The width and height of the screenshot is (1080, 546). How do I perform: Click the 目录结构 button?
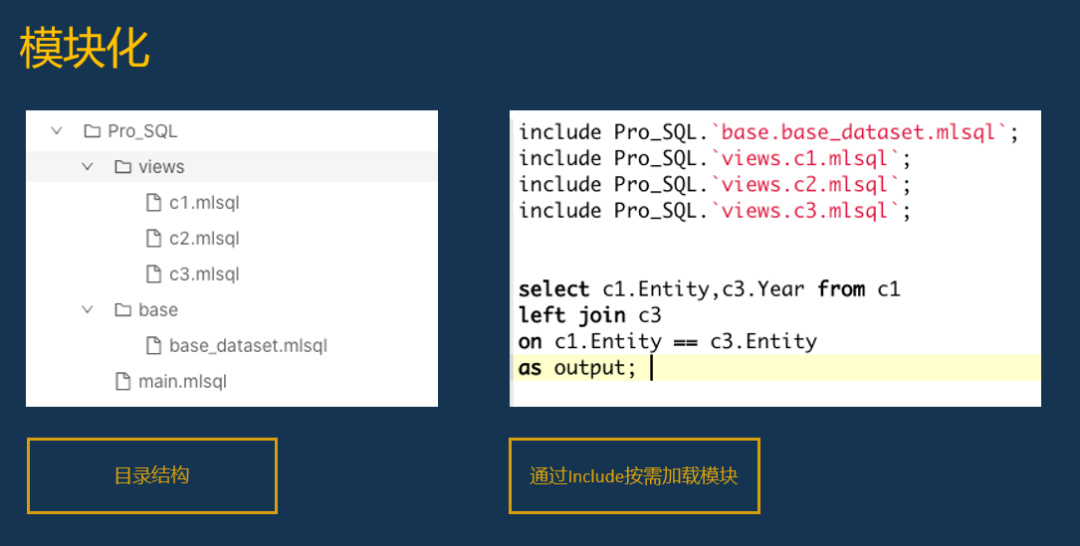(x=152, y=476)
